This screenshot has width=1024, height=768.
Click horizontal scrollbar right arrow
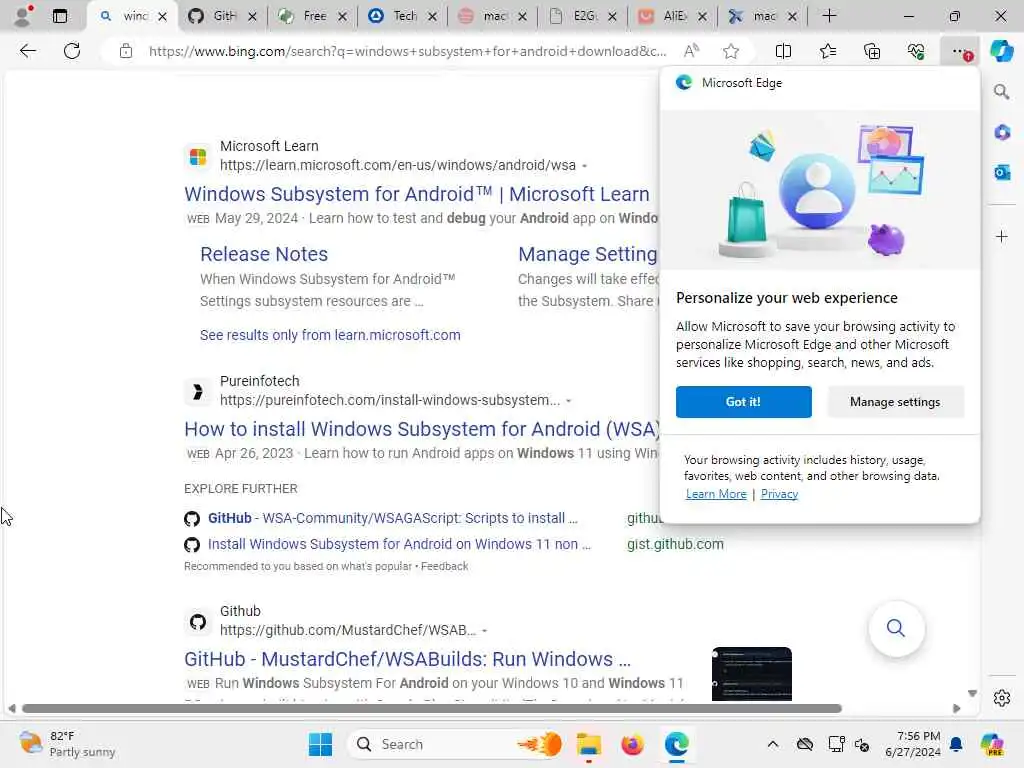tap(957, 709)
